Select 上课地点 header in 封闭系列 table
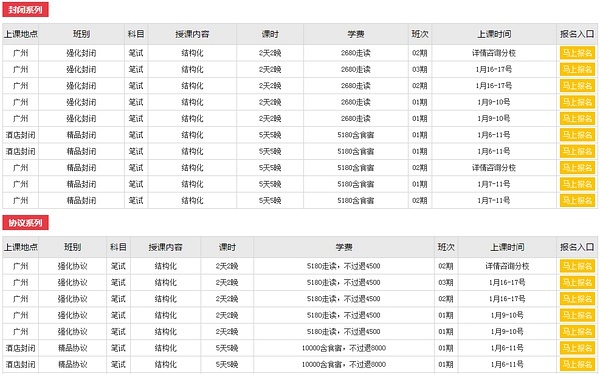600x374 pixels. click(21, 34)
